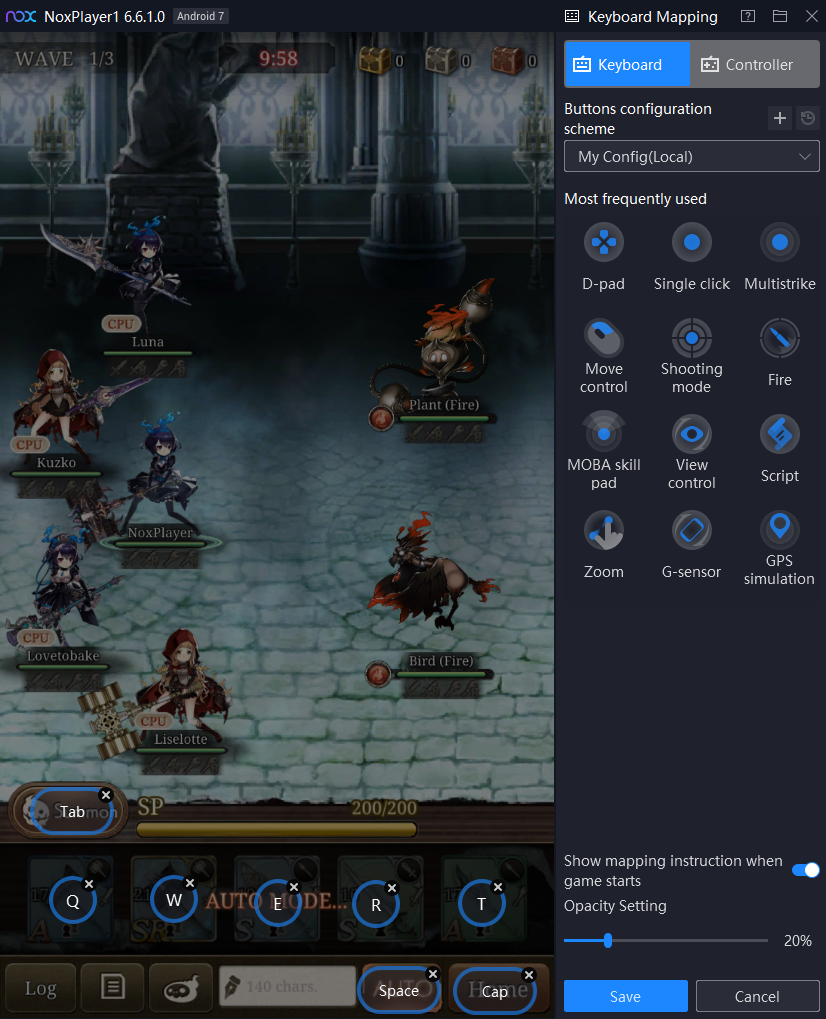Select the Shooting mode crosshair
The width and height of the screenshot is (826, 1019).
pos(691,338)
